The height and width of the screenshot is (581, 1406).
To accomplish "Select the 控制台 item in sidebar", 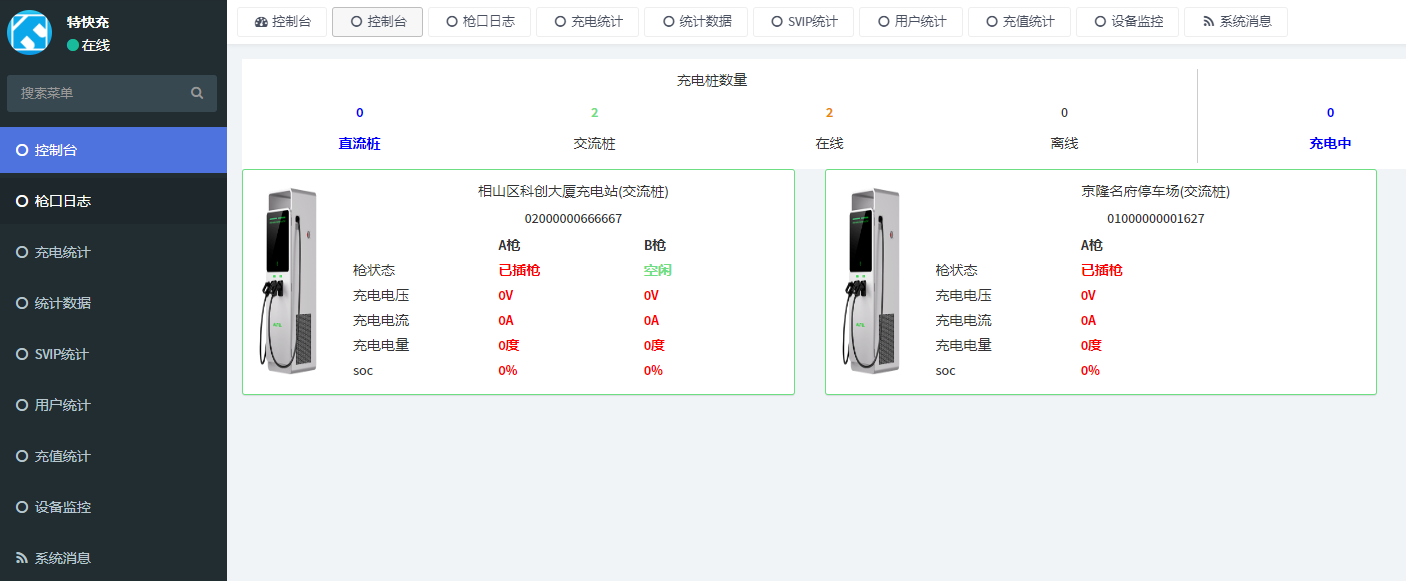I will (56, 150).
